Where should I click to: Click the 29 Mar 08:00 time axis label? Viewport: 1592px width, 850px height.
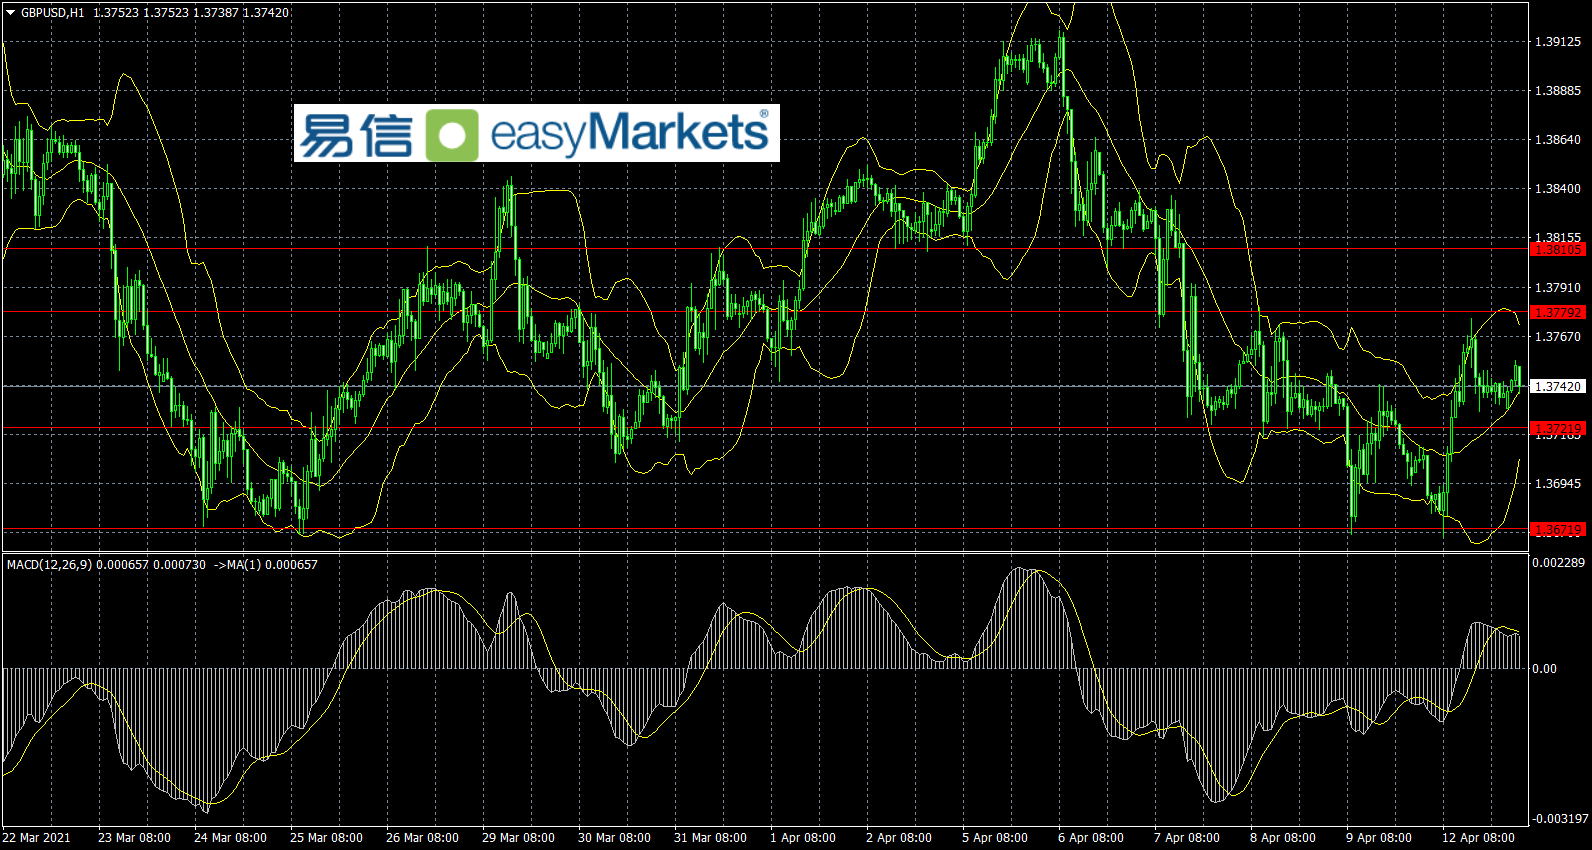[518, 838]
